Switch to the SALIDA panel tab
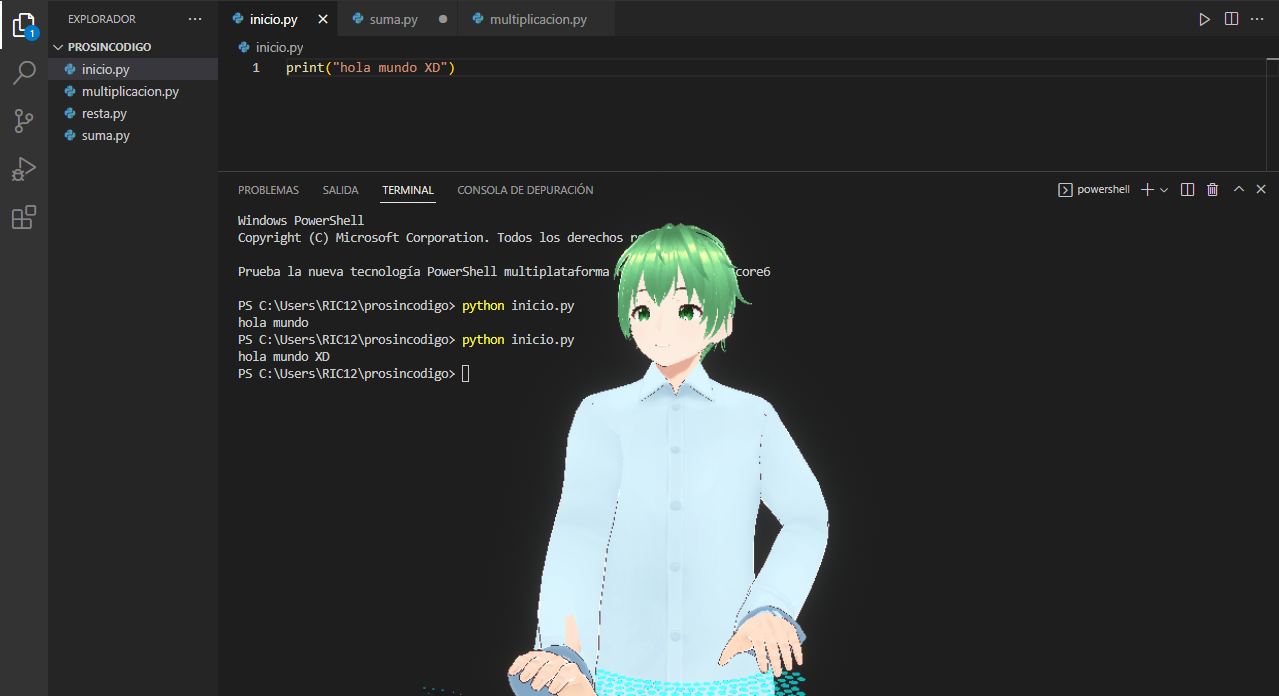Screen dimensions: 1279x696 341,190
